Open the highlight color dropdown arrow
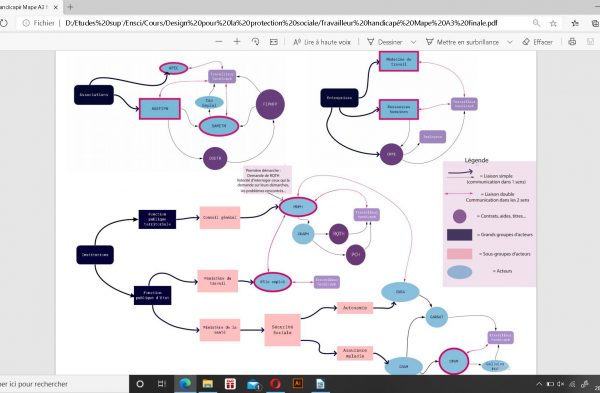The height and width of the screenshot is (393, 600). click(x=510, y=42)
